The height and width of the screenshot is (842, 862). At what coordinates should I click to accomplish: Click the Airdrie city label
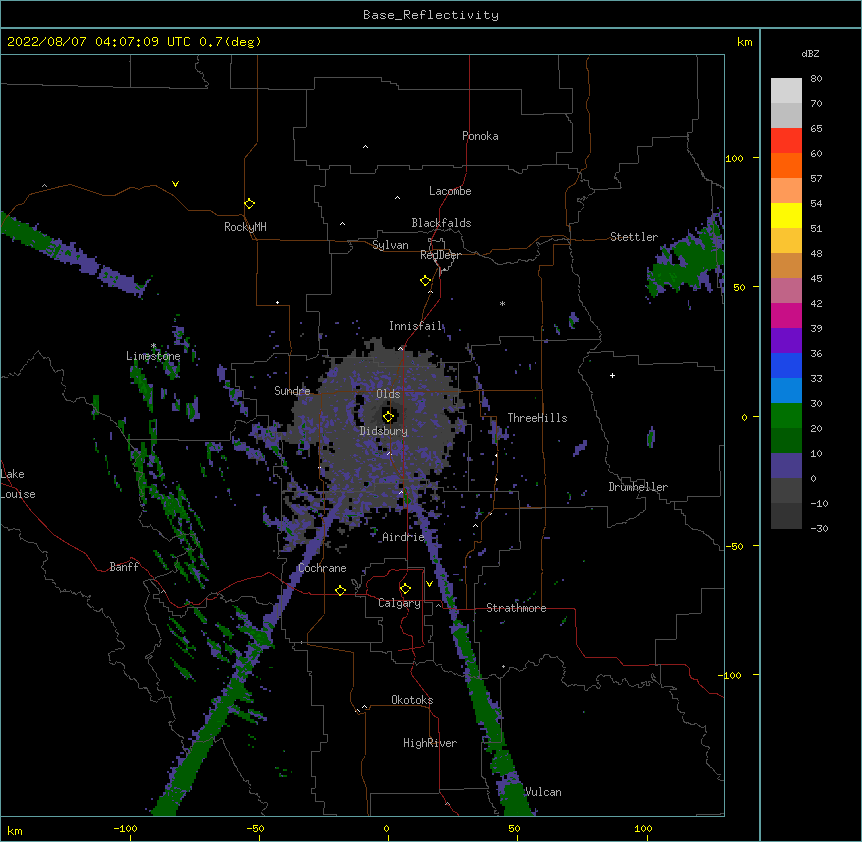[404, 537]
